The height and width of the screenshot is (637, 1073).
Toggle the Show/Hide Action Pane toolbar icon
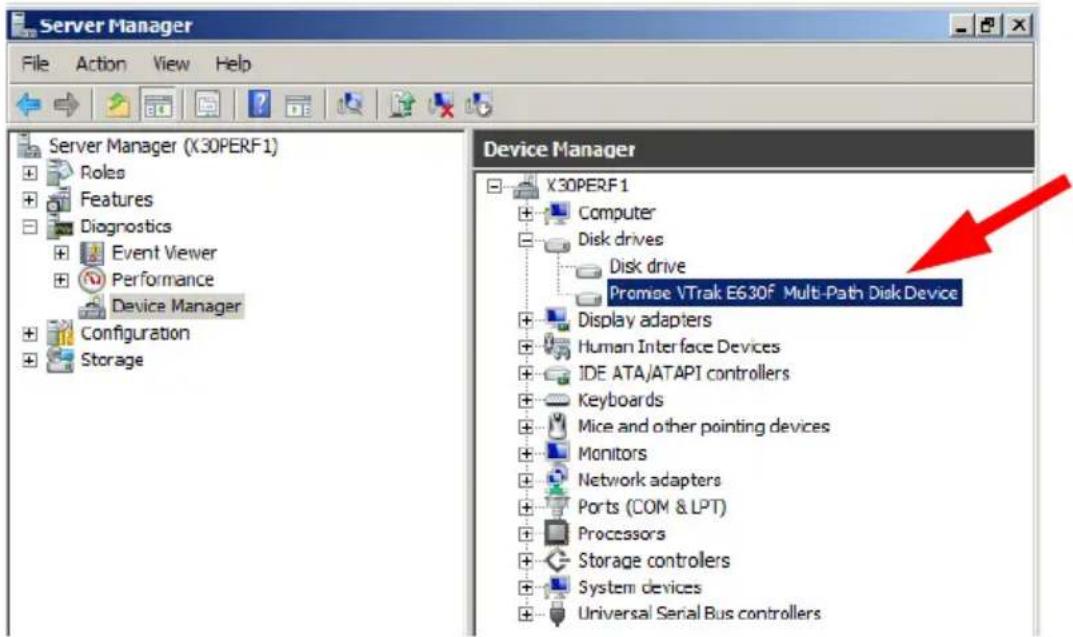[x=298, y=106]
